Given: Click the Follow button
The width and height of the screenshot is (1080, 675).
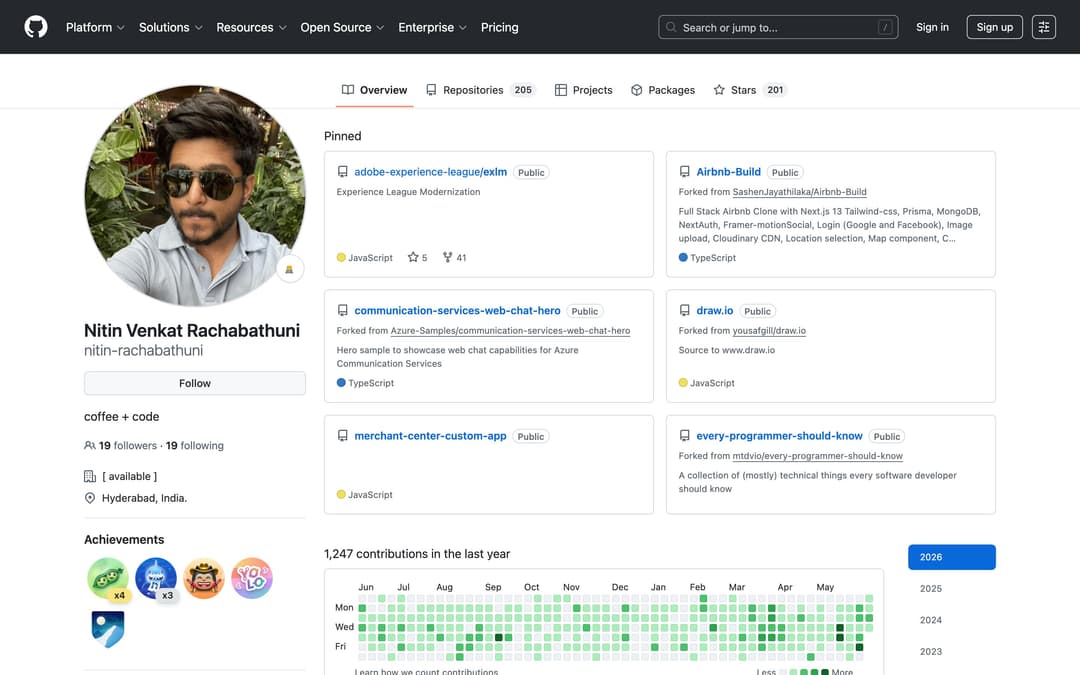Looking at the screenshot, I should (195, 383).
